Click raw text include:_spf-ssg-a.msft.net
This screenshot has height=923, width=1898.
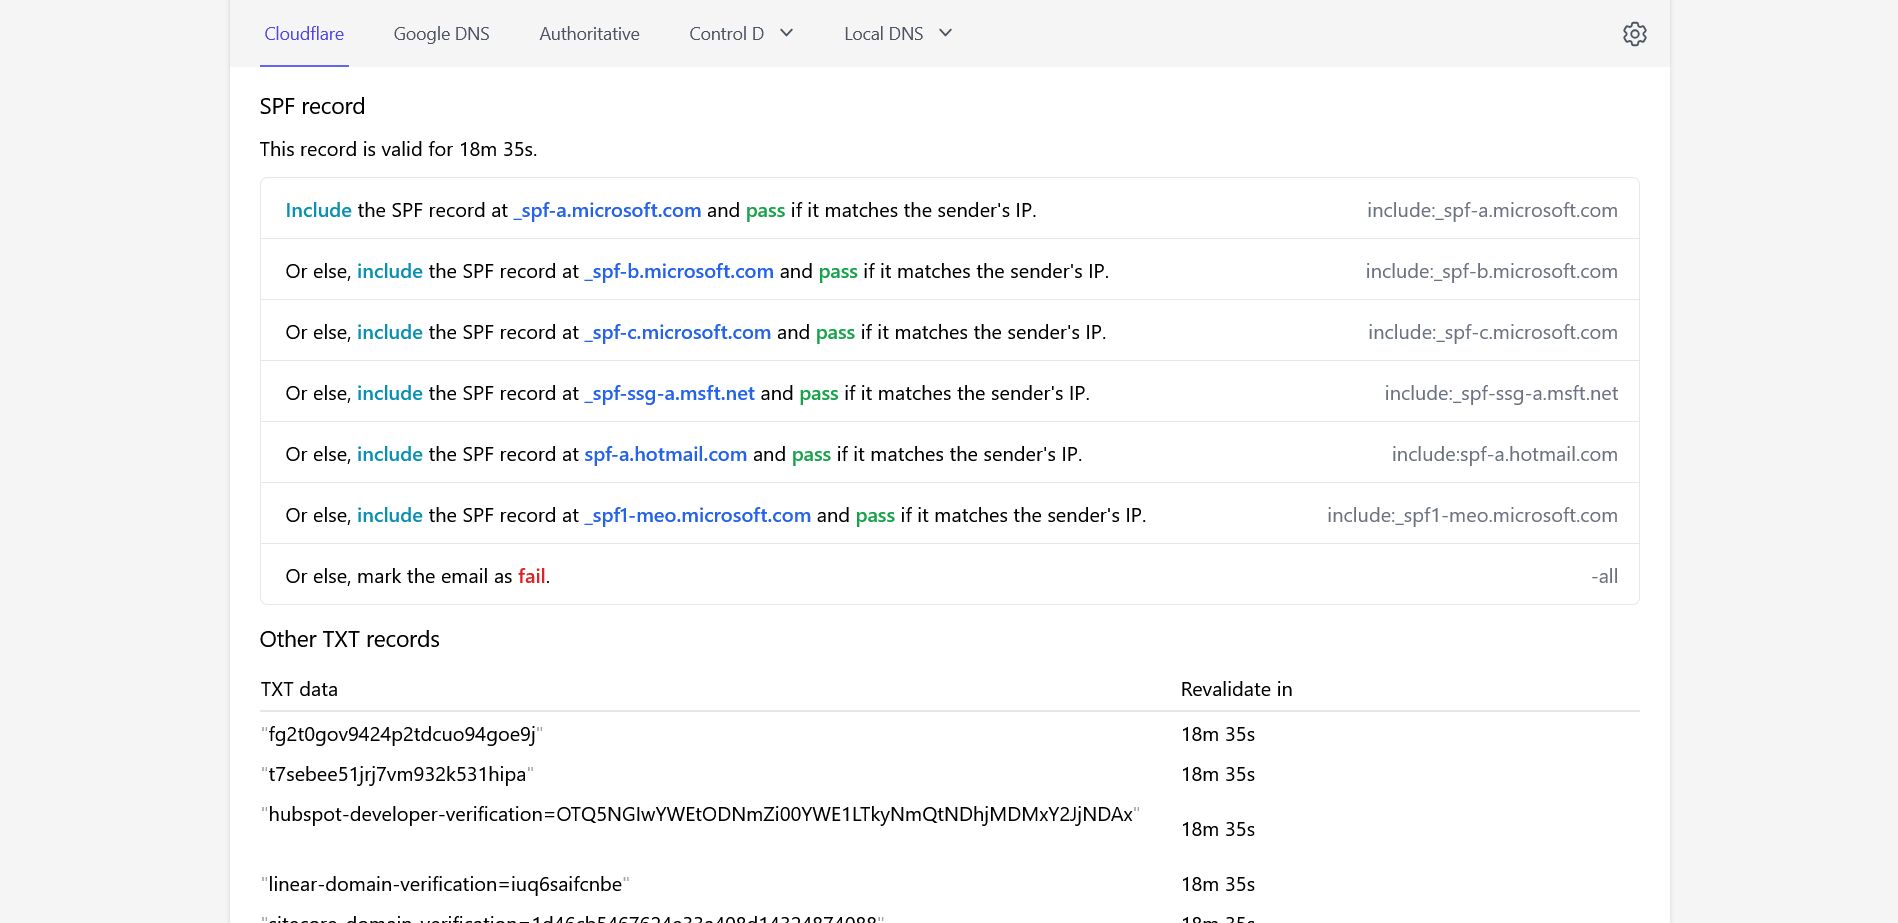coord(1501,393)
